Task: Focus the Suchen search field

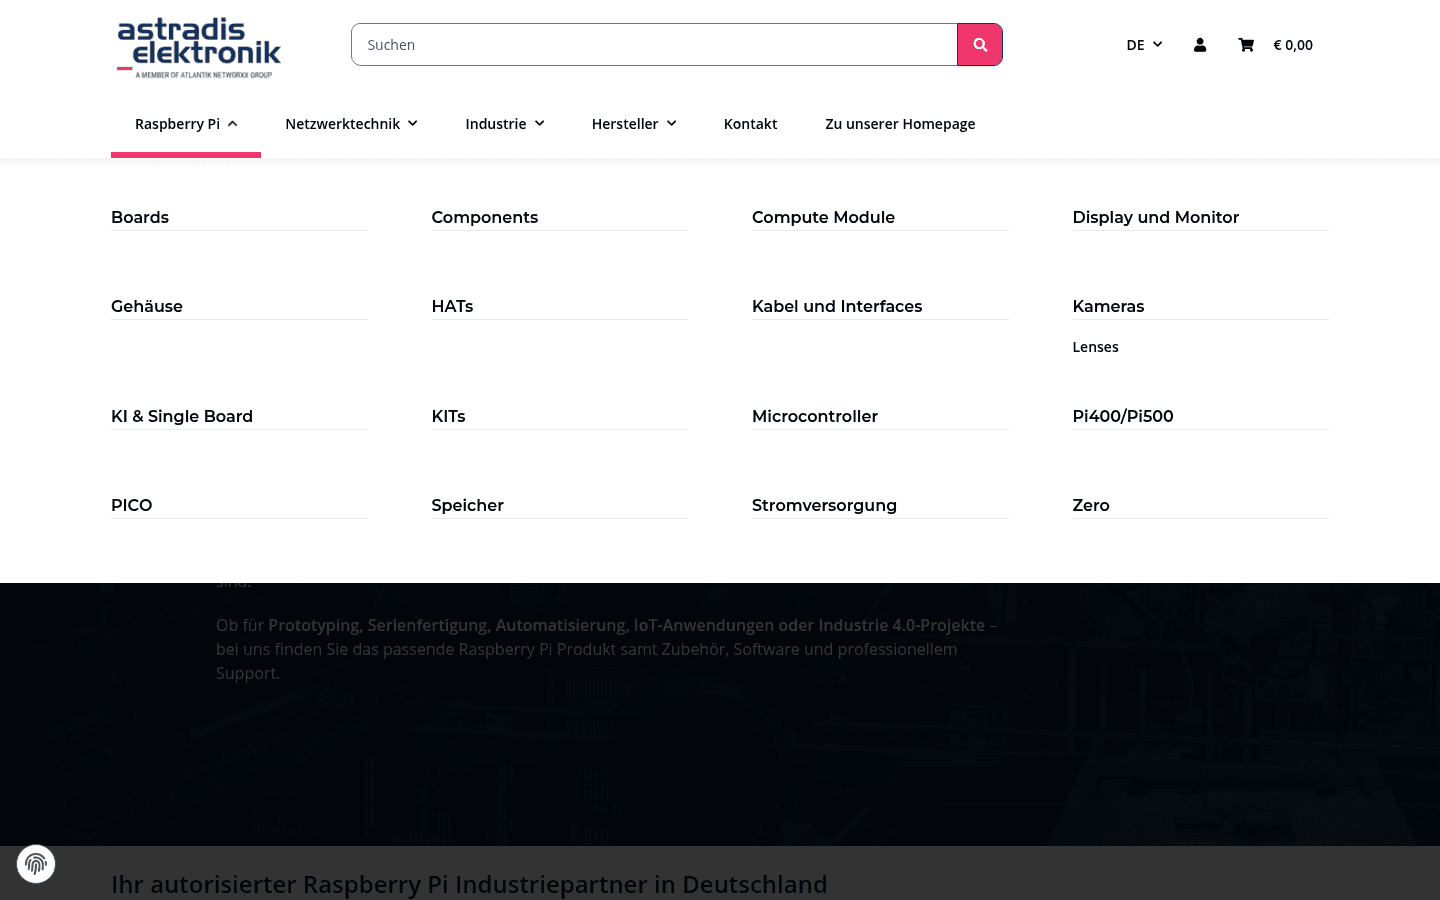Action: coord(654,45)
